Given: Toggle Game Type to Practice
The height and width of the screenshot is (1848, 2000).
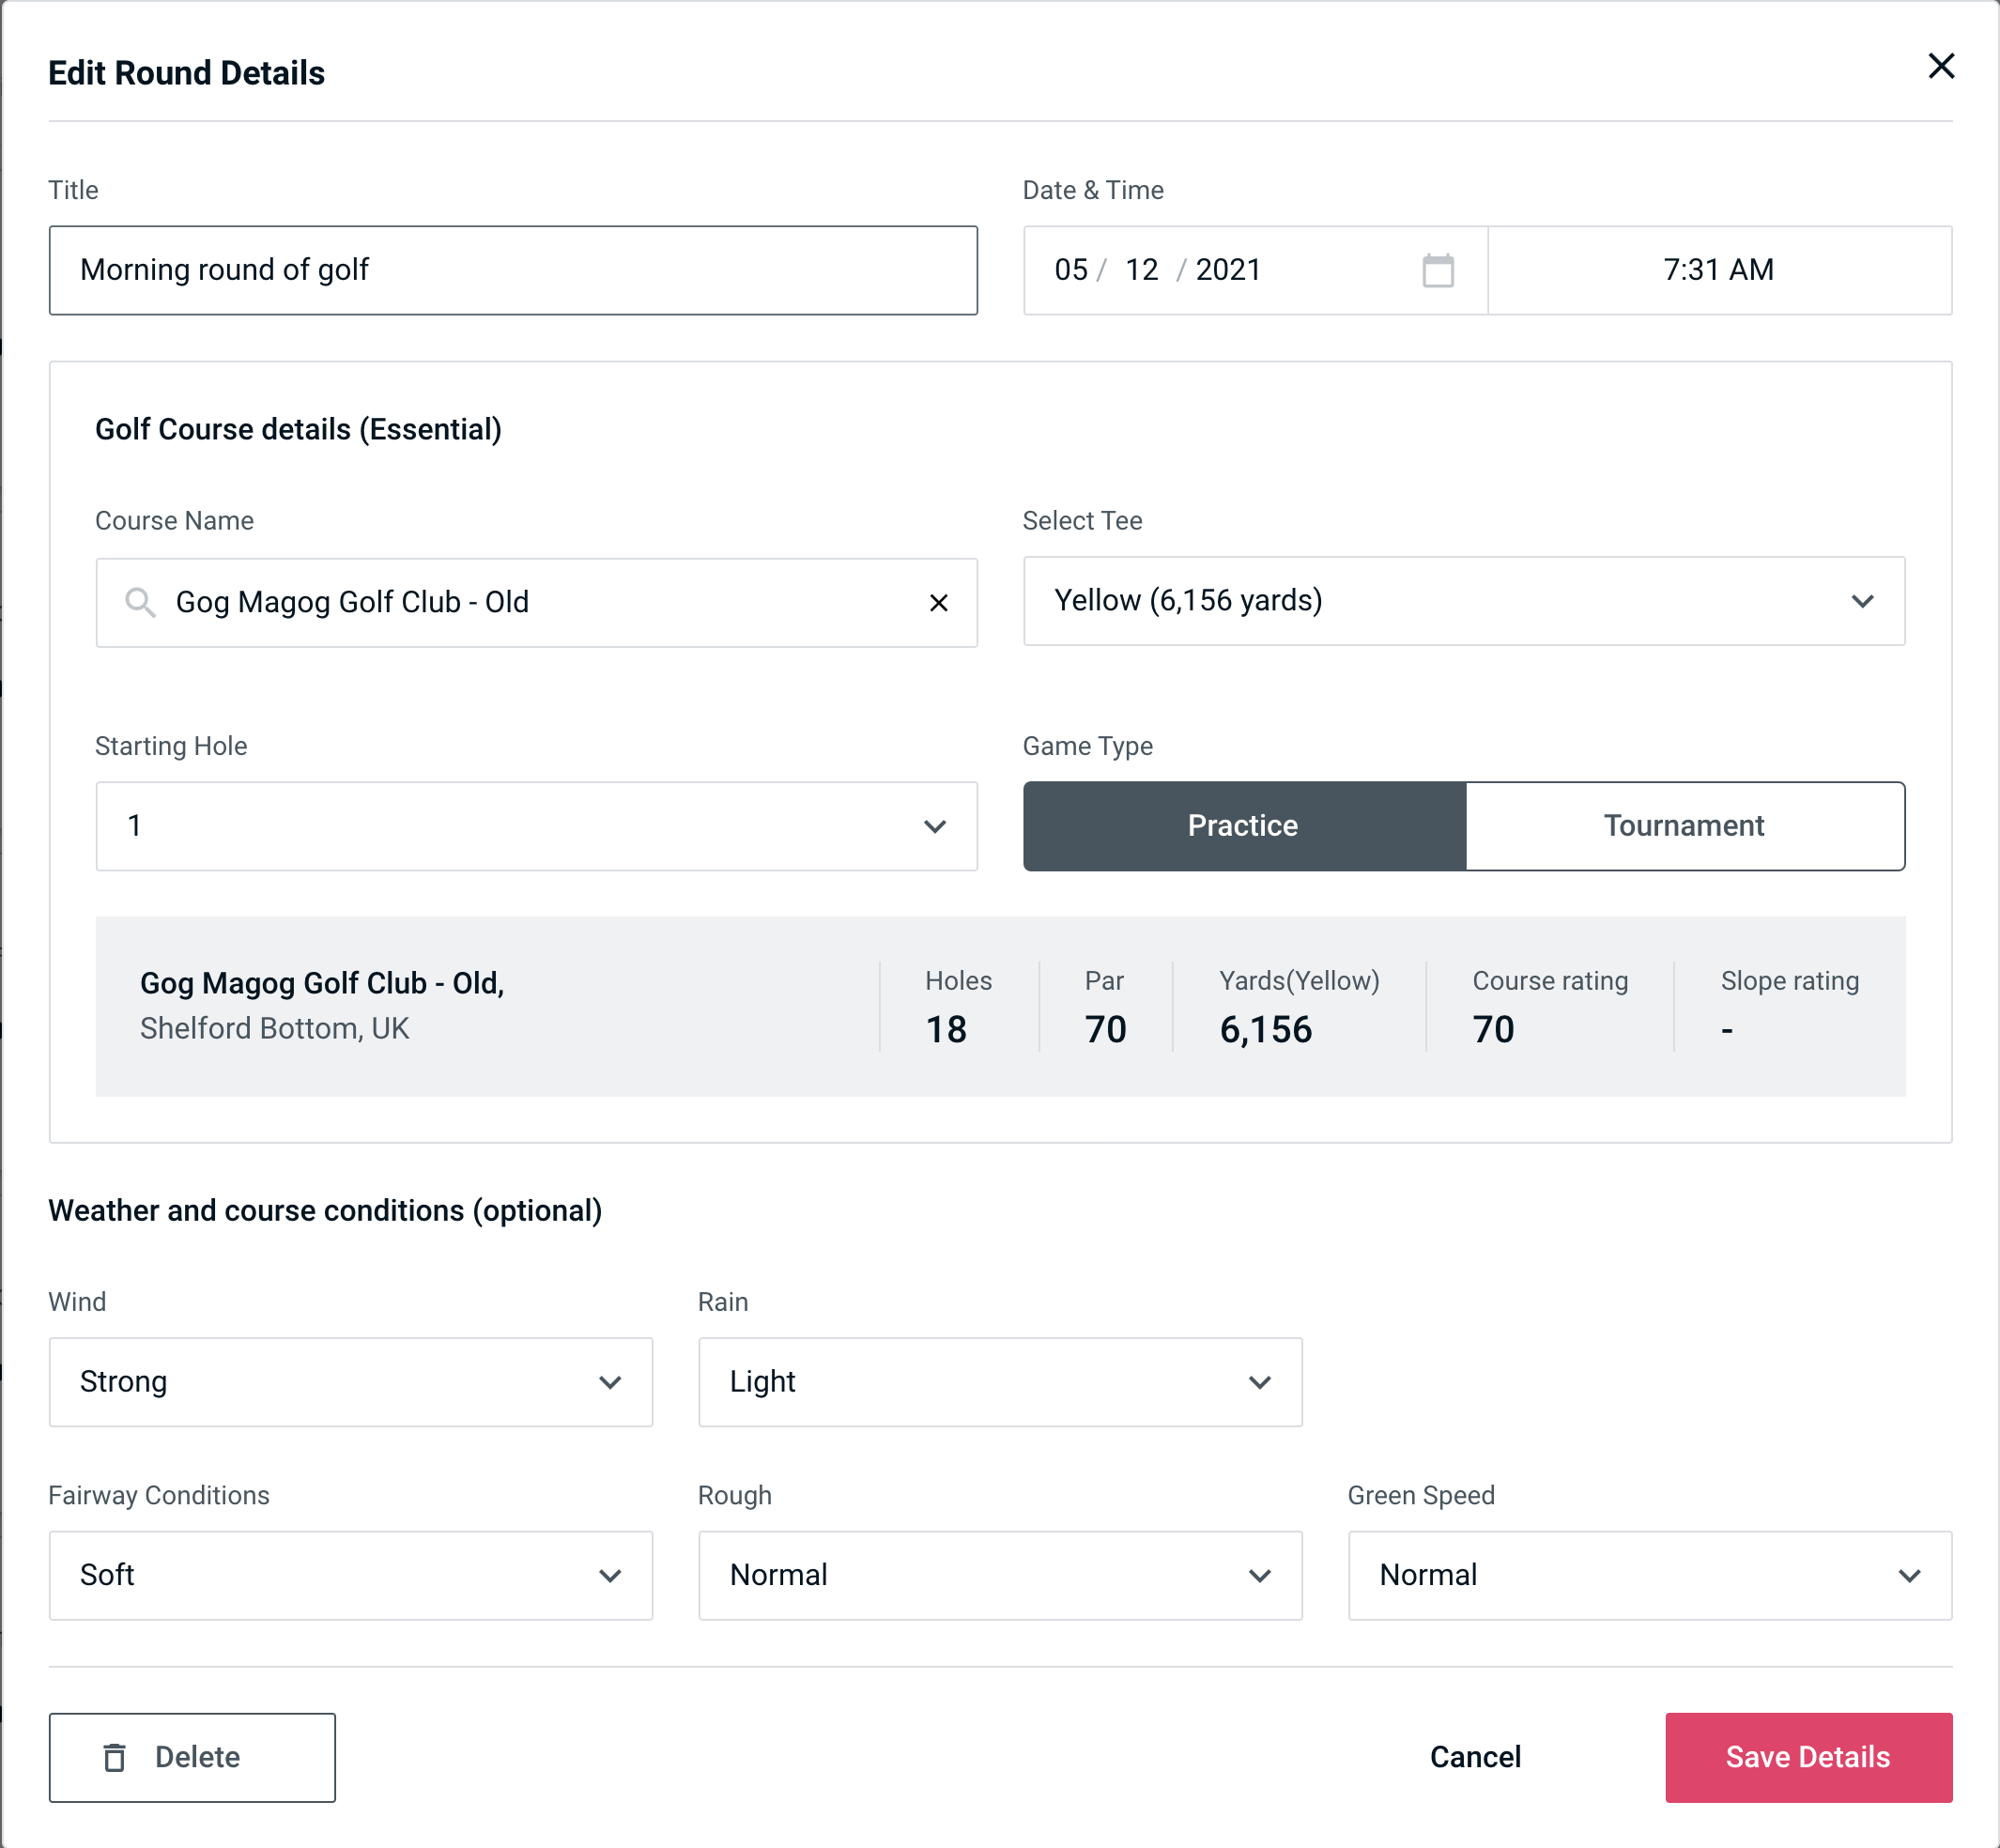Looking at the screenshot, I should click(x=1242, y=825).
